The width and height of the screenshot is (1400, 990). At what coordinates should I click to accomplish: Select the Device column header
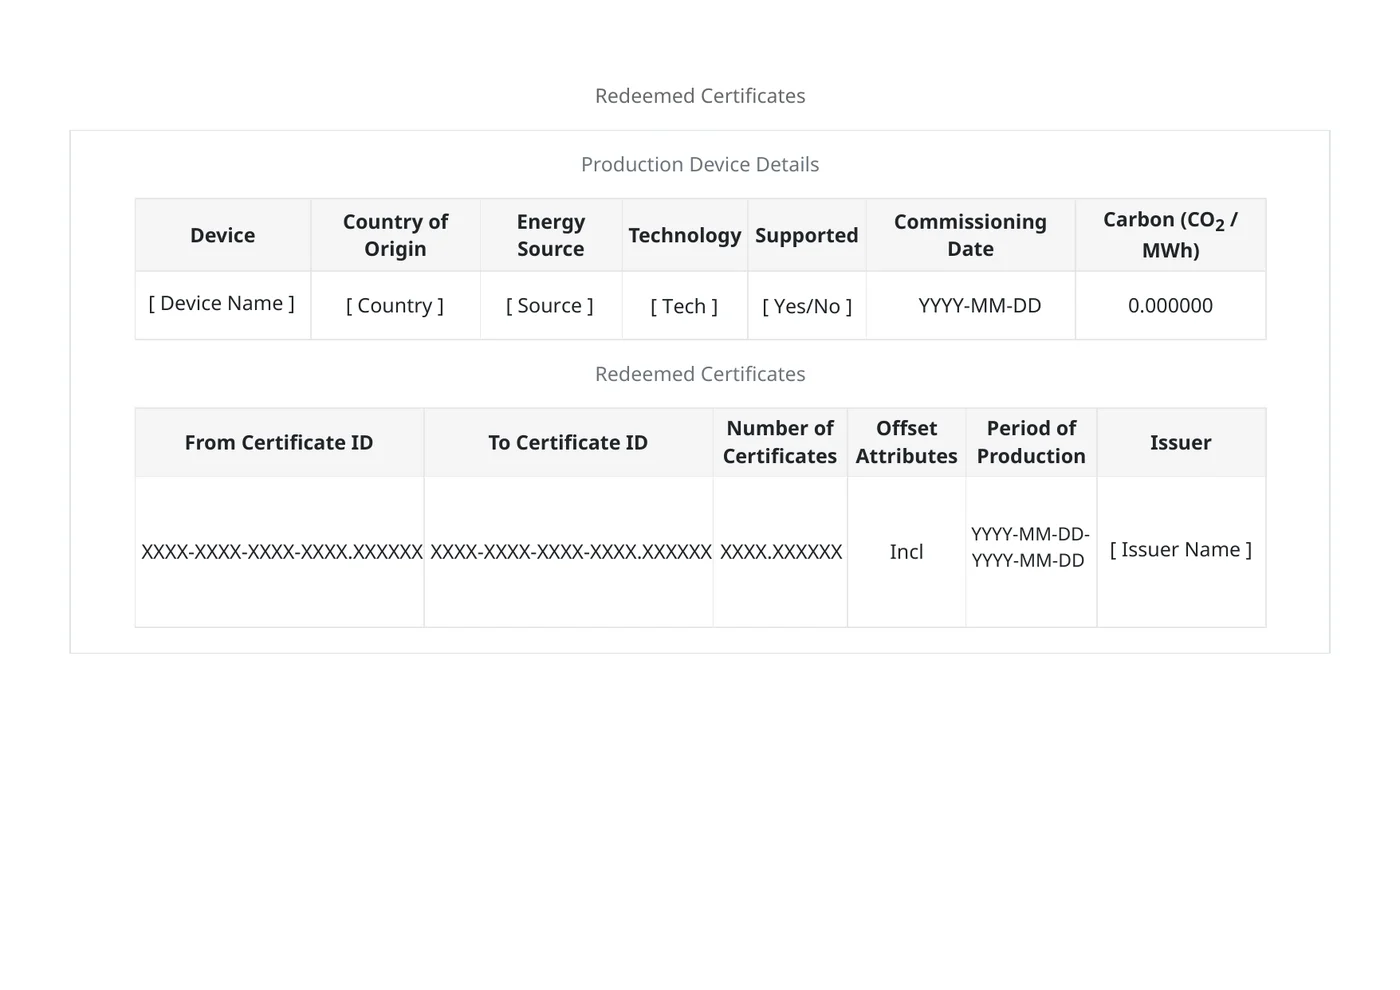[223, 235]
